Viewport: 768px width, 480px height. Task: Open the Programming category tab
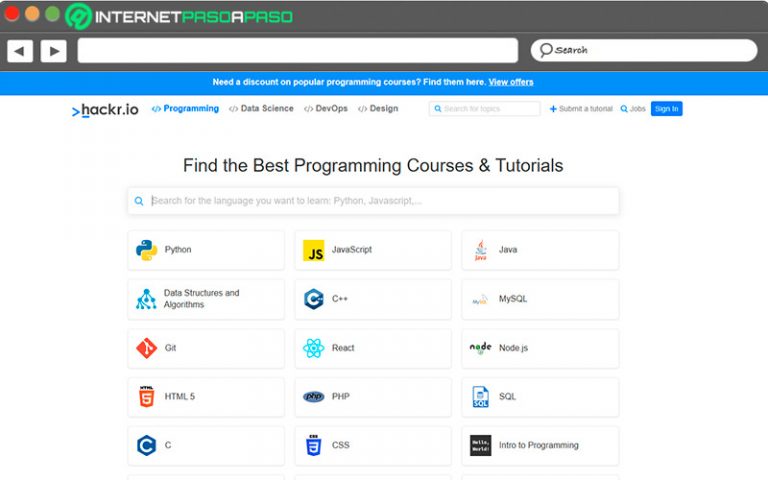point(185,108)
